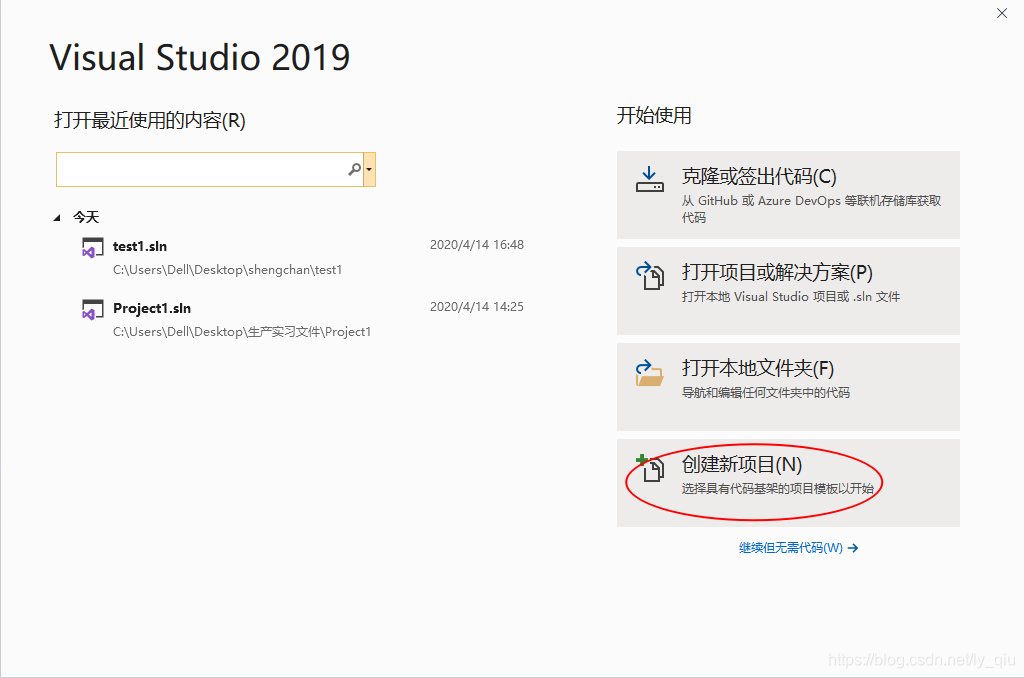The height and width of the screenshot is (678, 1024).
Task: Click the open local folder icon
Action: click(x=649, y=372)
